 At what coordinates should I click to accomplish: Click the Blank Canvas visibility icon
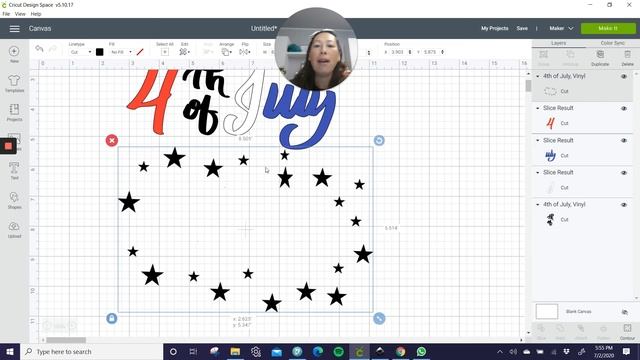624,312
